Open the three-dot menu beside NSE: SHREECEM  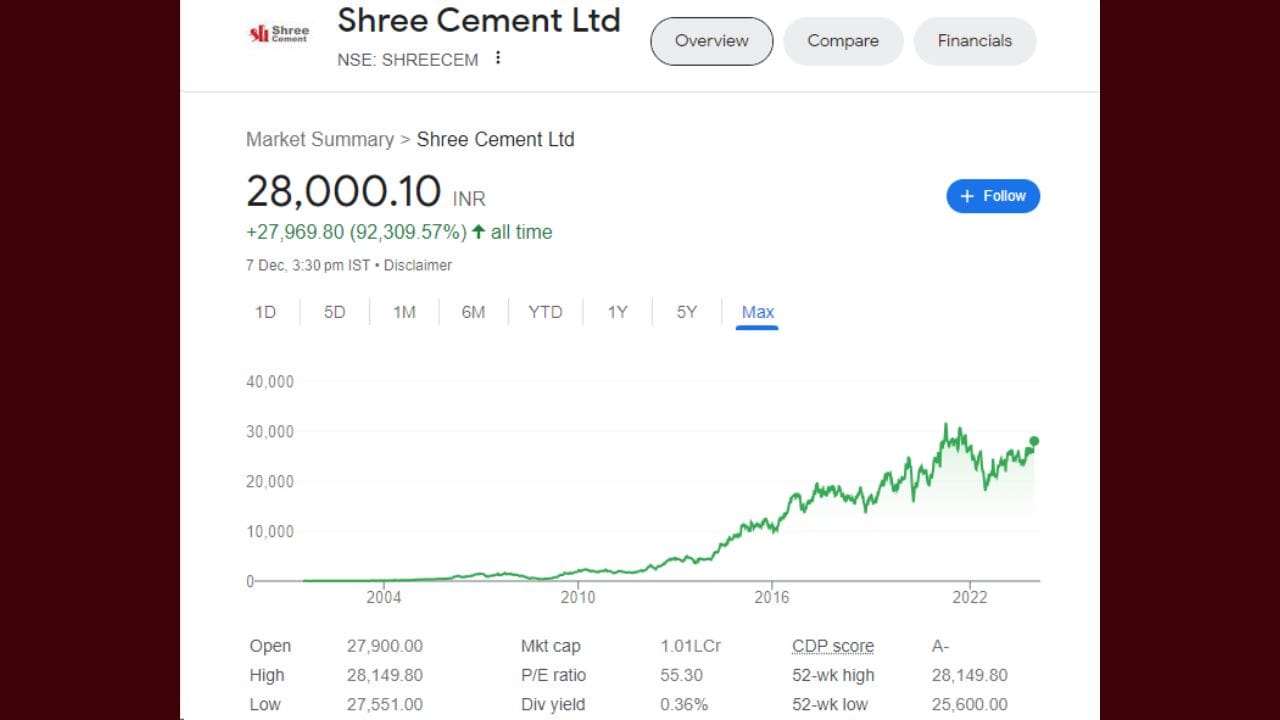pyautogui.click(x=497, y=58)
